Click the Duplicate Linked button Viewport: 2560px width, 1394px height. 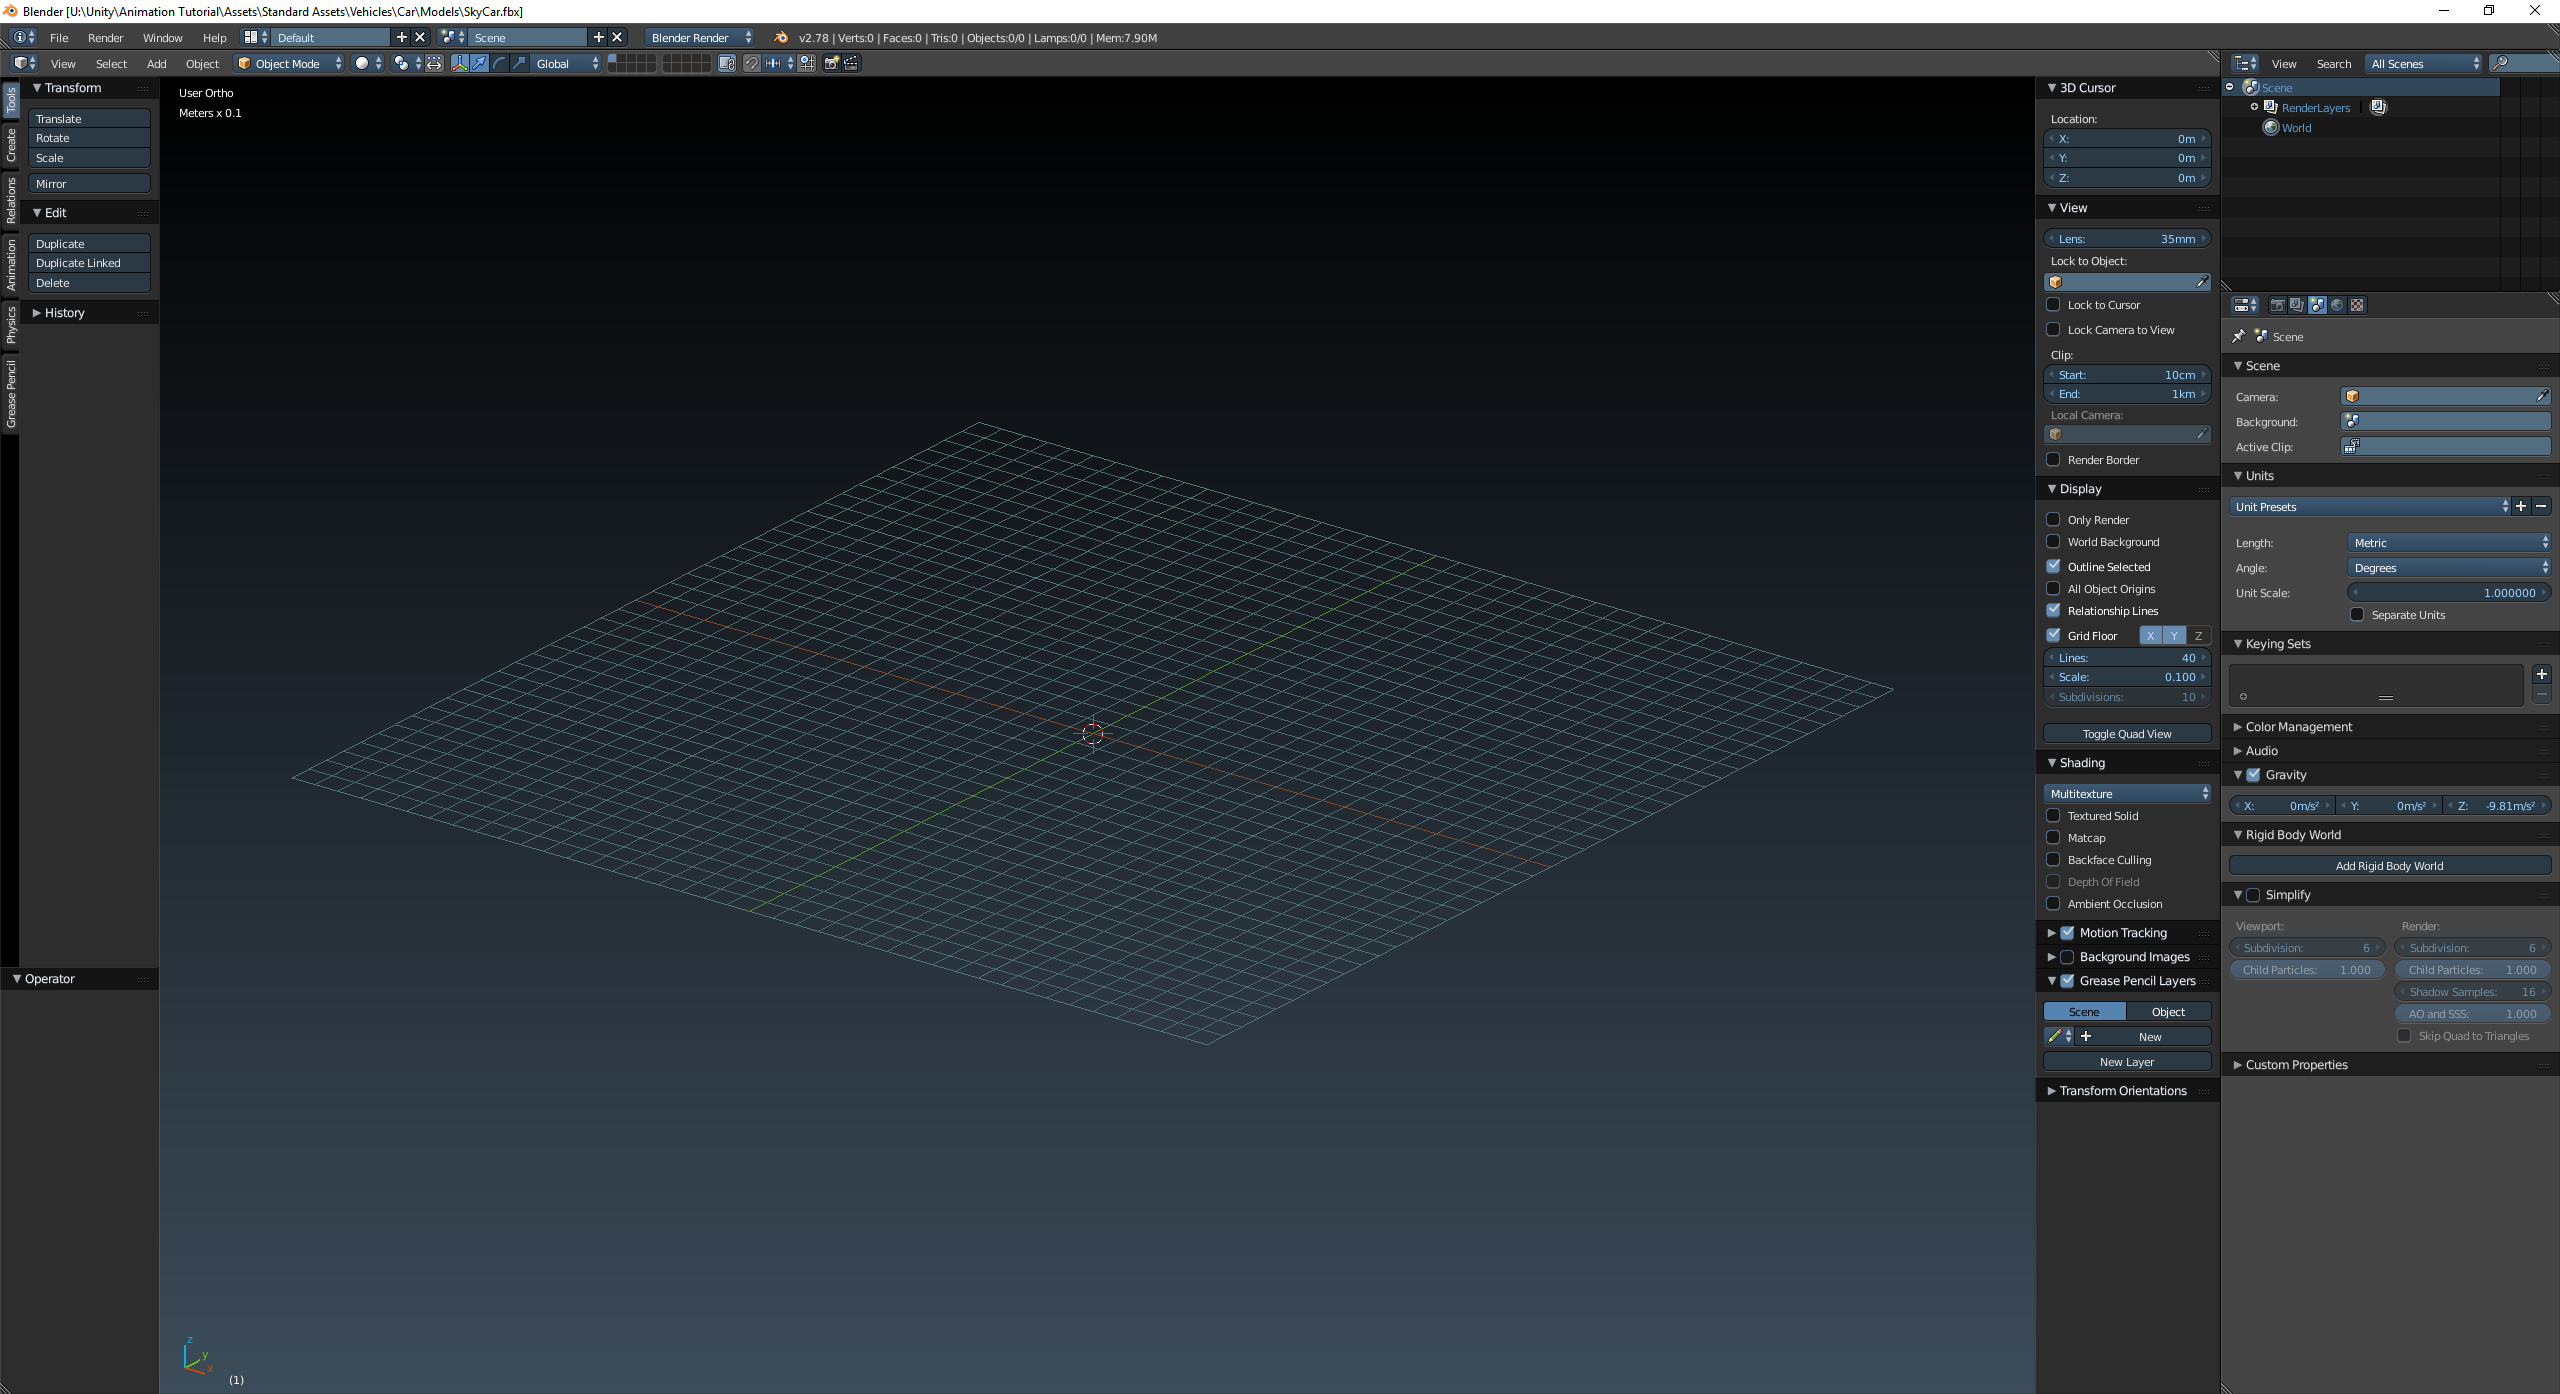89,262
